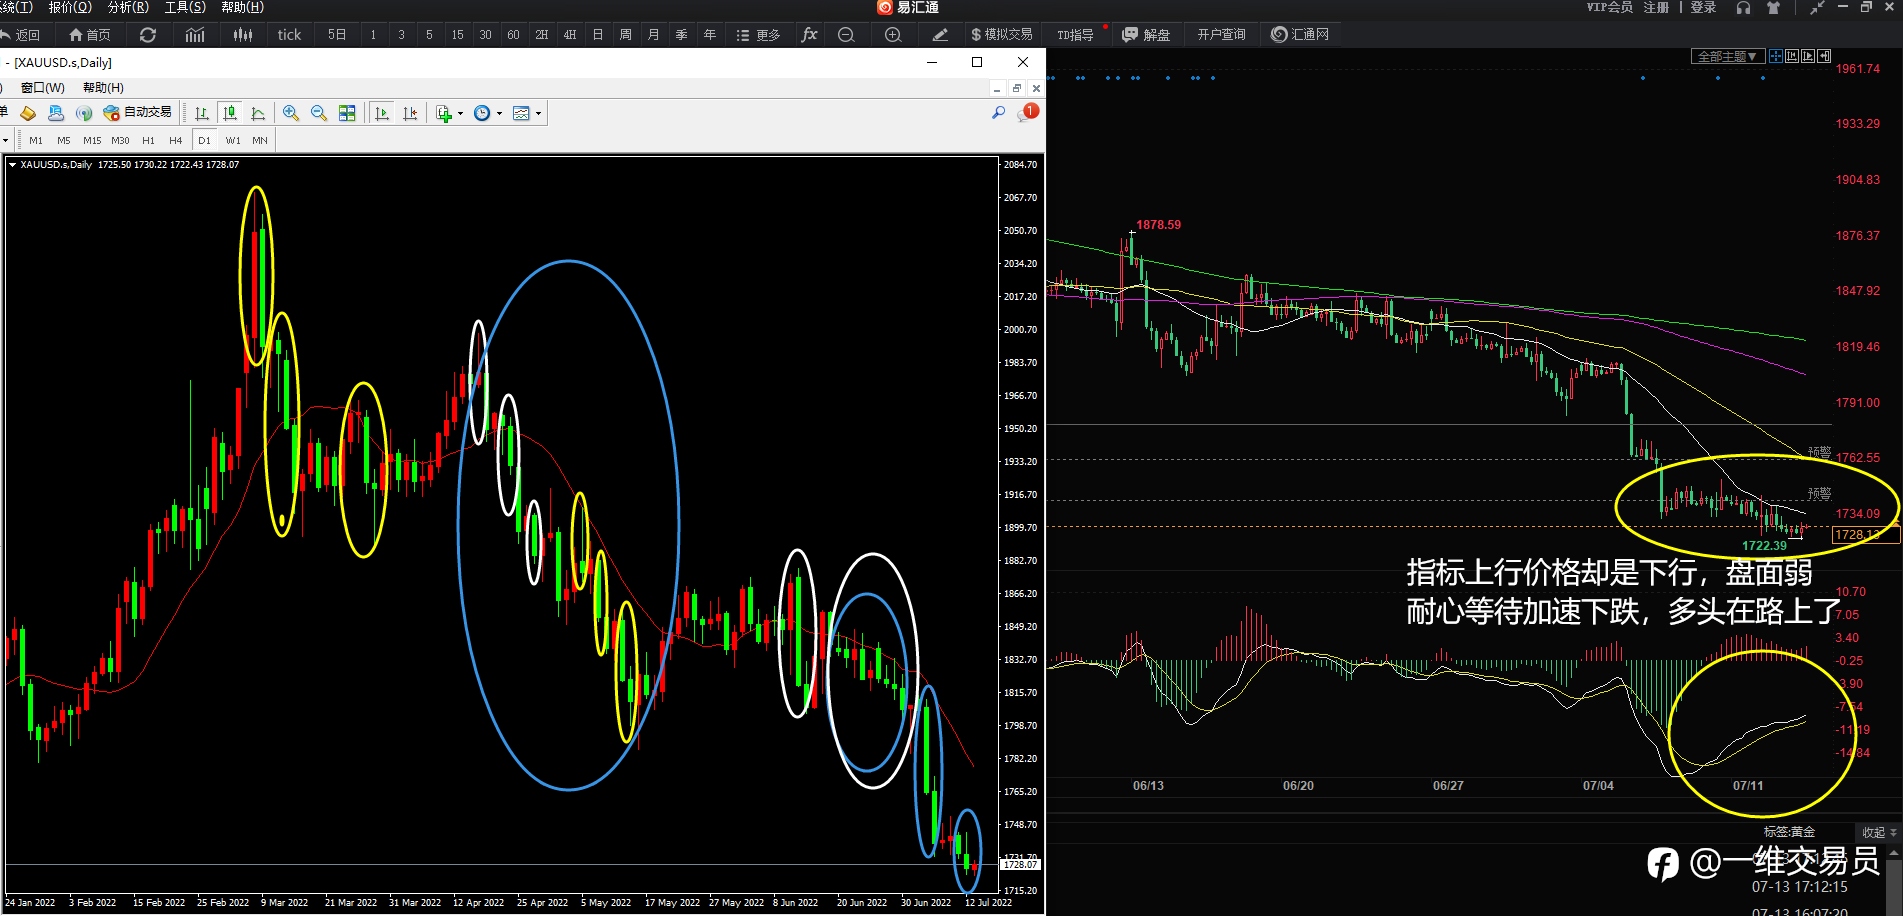The image size is (1903, 916).
Task: Switch to line chart mode in MT4
Action: point(258,113)
